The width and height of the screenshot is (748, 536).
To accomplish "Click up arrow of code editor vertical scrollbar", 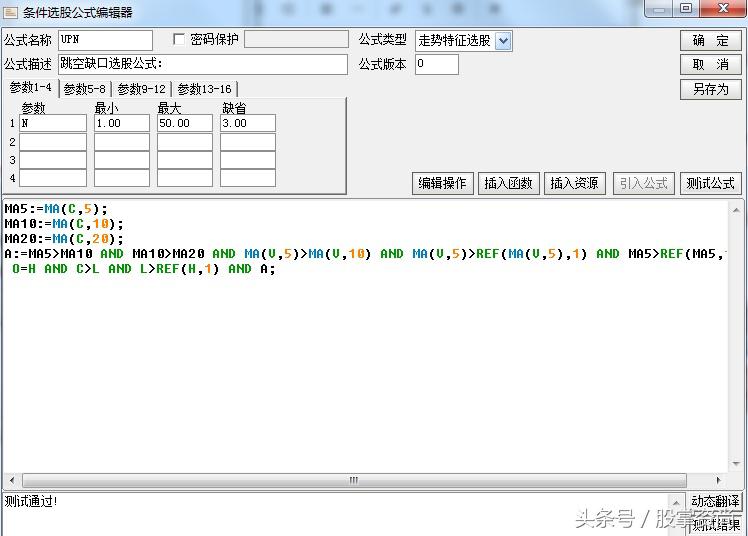I will (x=736, y=209).
